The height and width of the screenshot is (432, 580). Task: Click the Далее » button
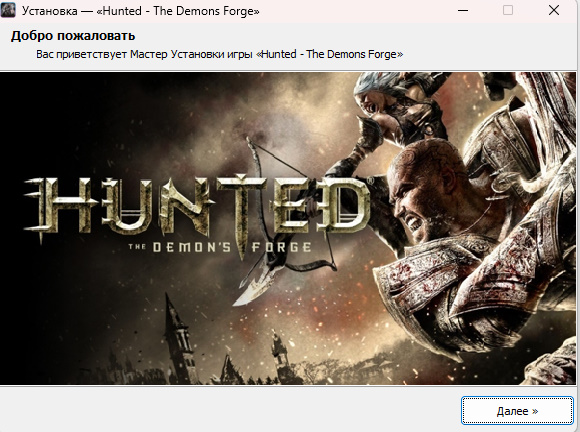pyautogui.click(x=517, y=411)
